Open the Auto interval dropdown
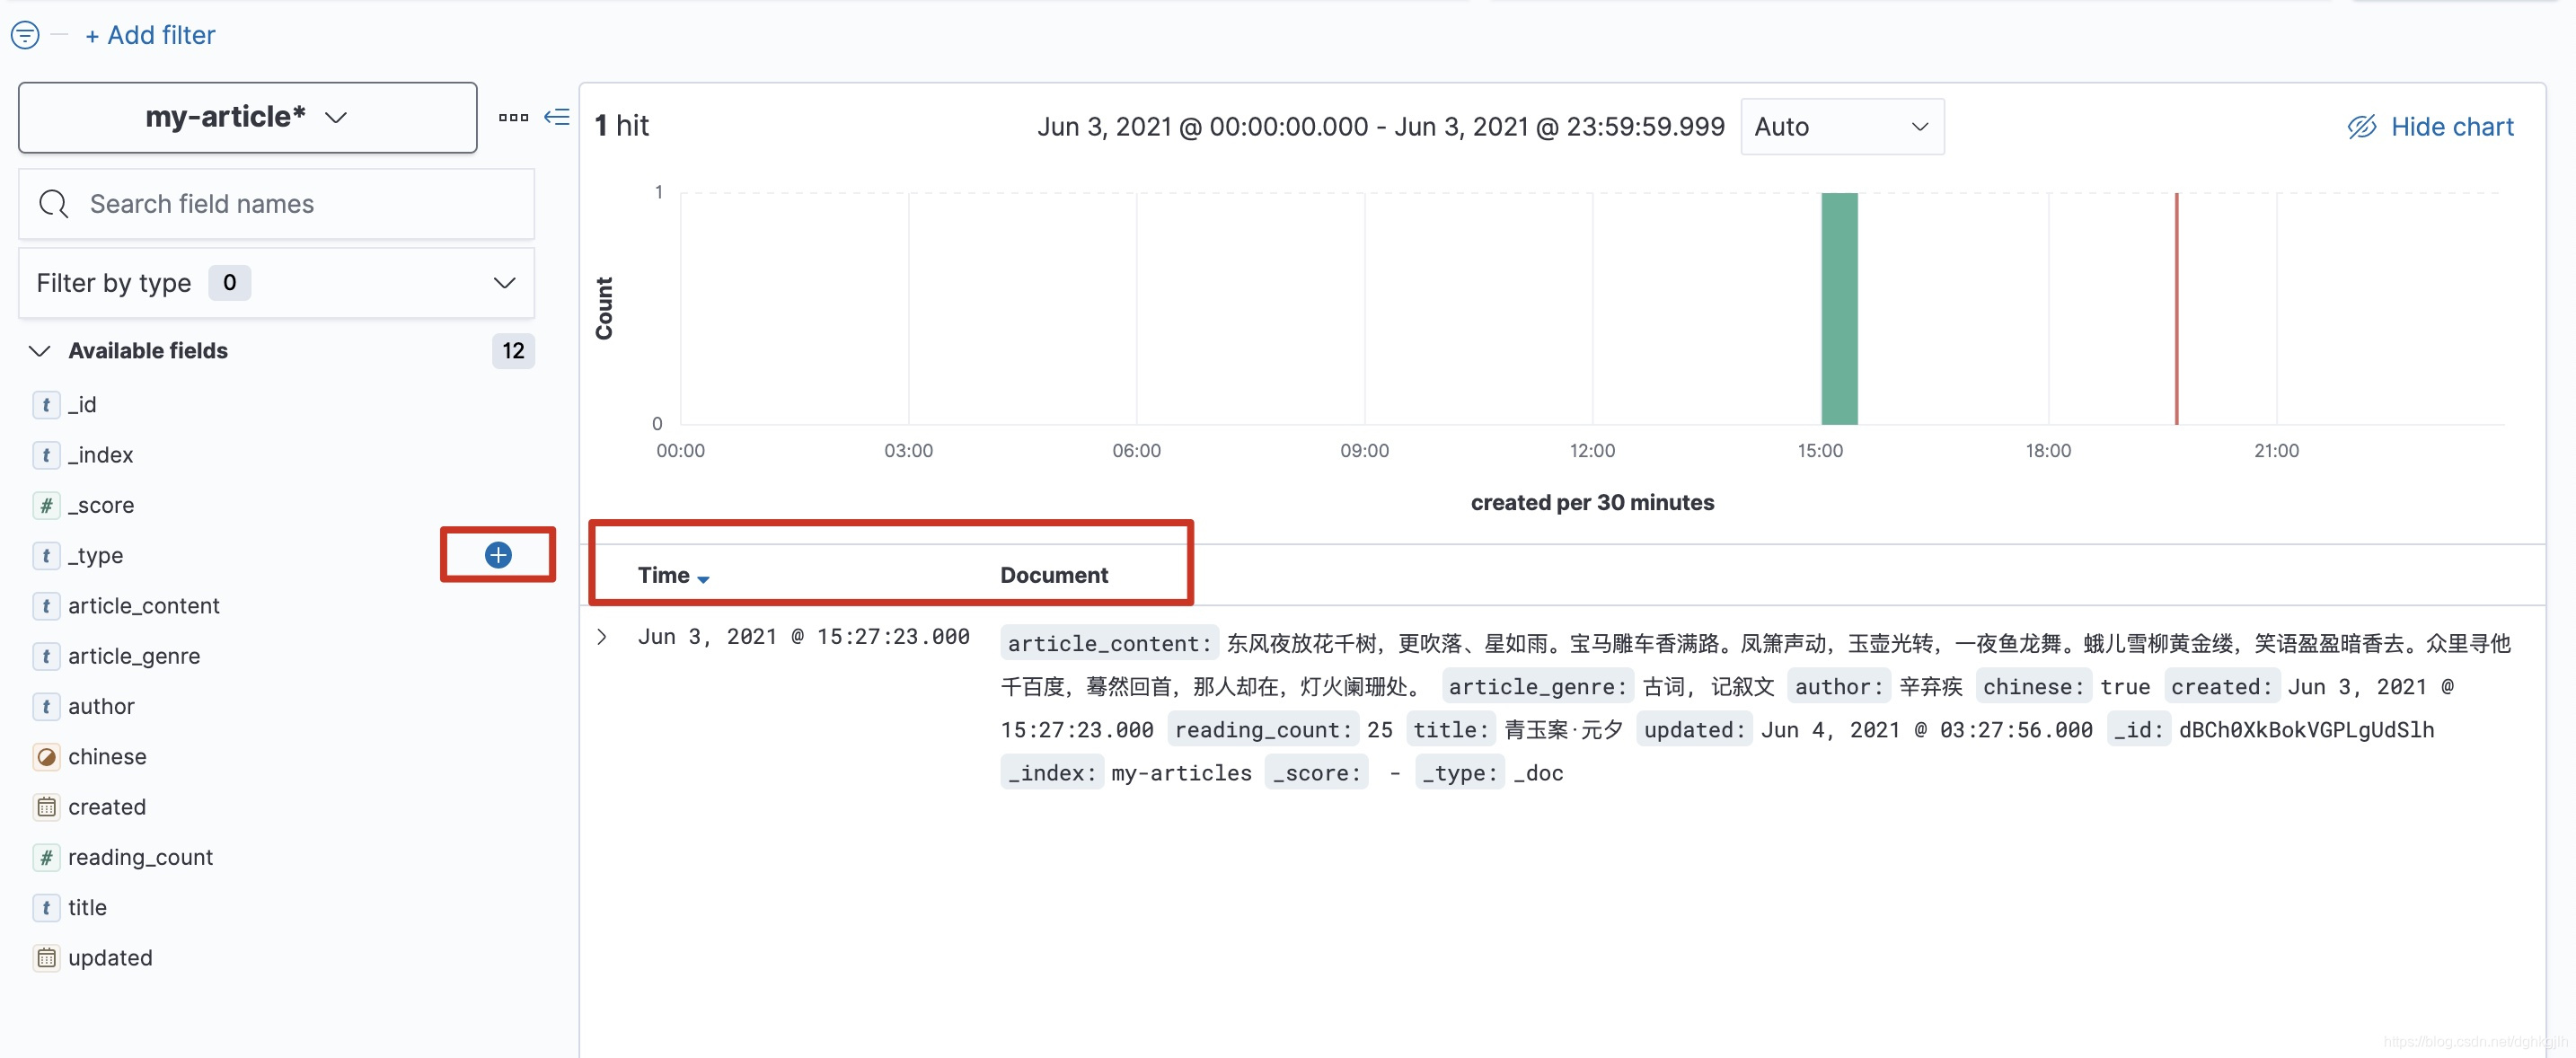This screenshot has width=2576, height=1058. click(1842, 127)
